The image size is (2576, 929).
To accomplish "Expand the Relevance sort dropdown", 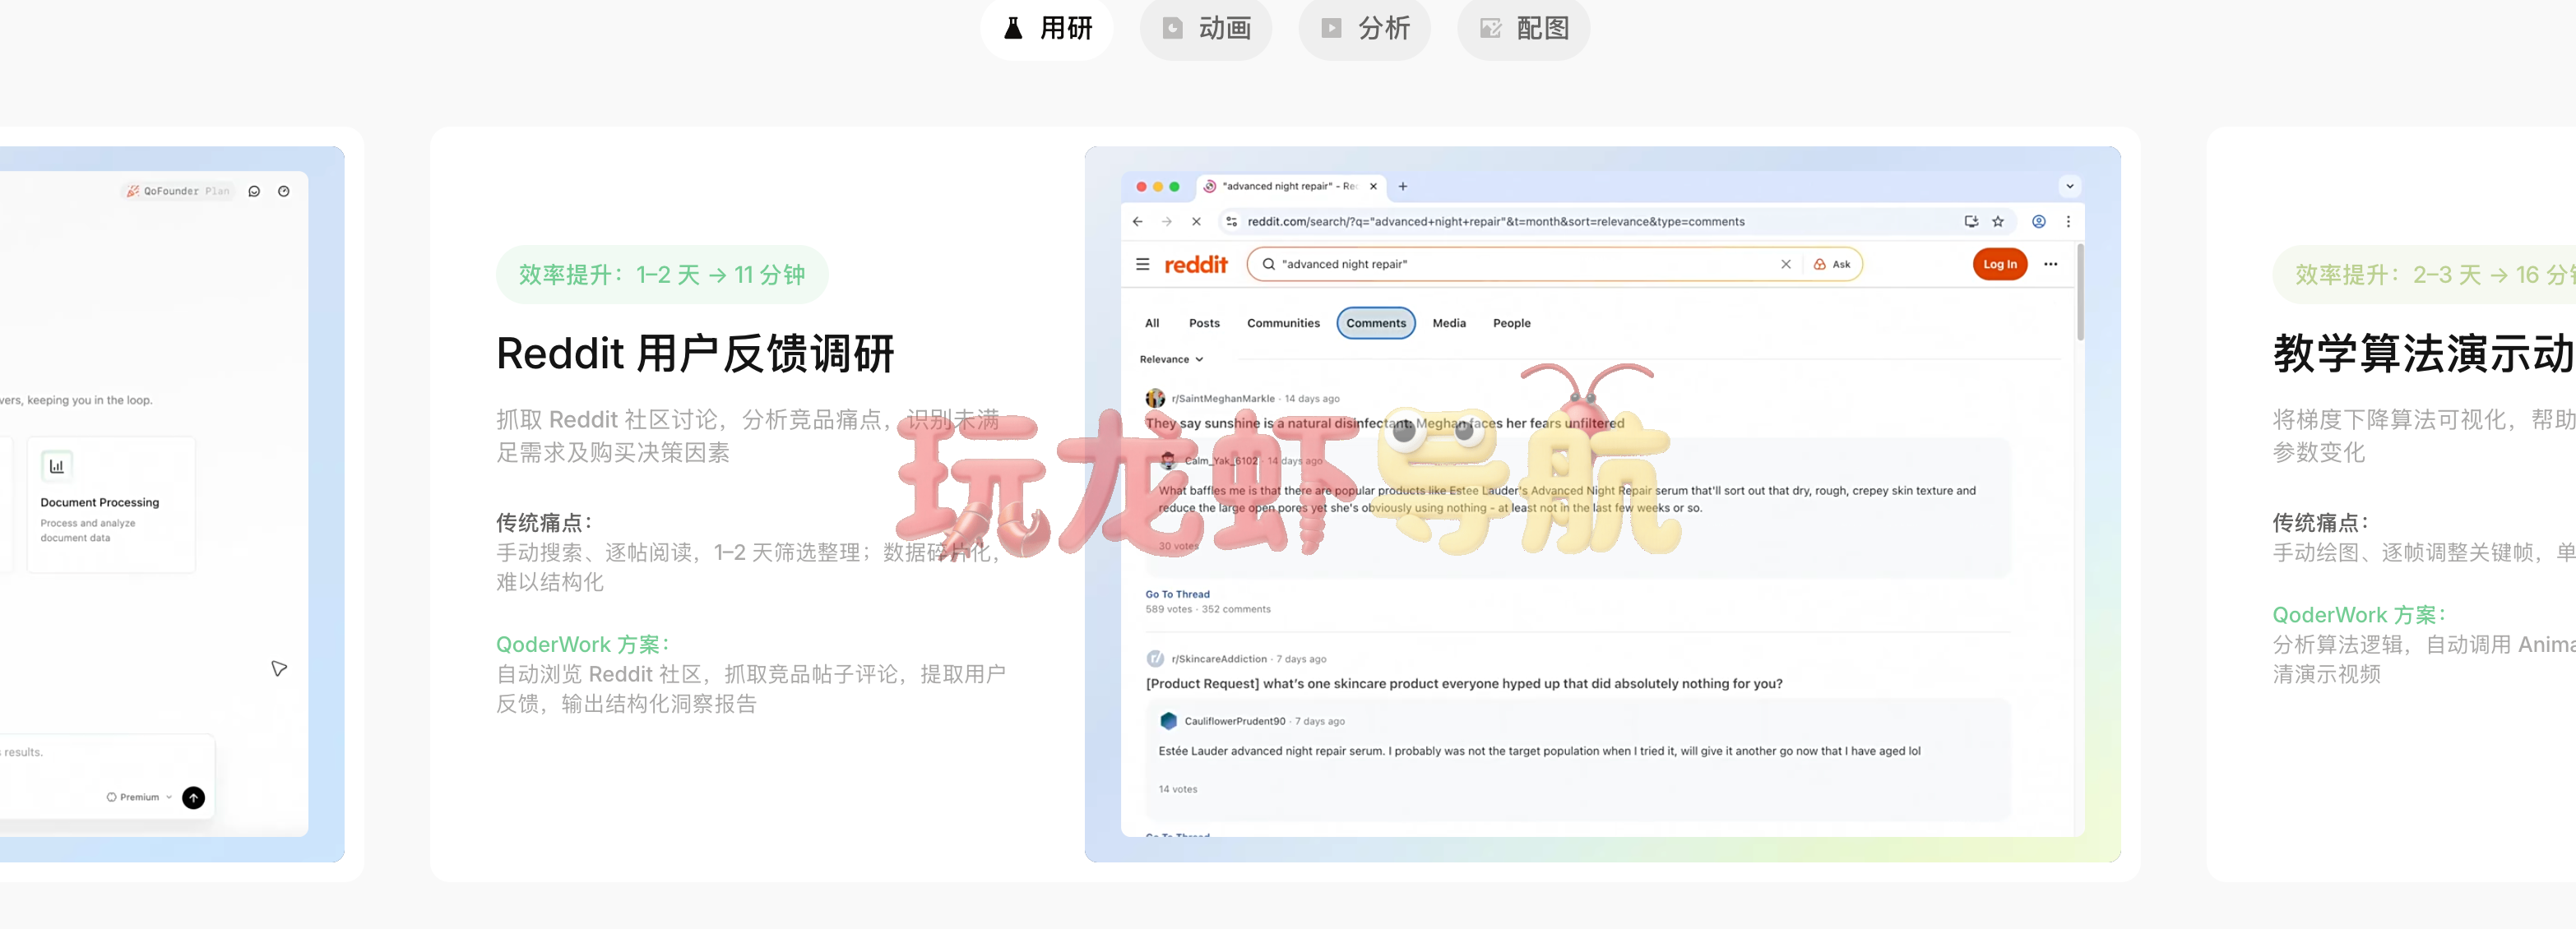I will pos(1171,359).
